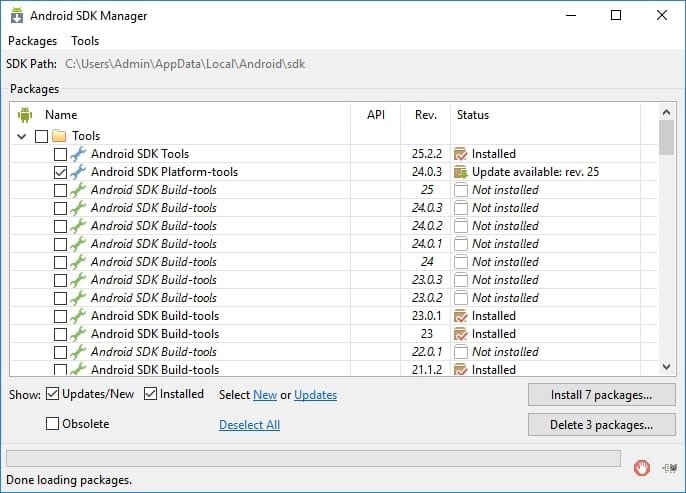Click the Android SDK Platform-tools wrench icon
The width and height of the screenshot is (686, 493).
(78, 172)
